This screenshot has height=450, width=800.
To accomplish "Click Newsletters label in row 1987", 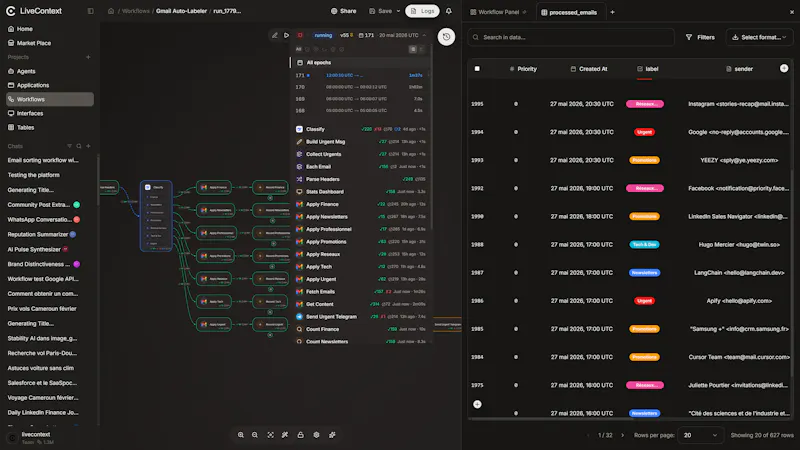I will coord(644,272).
